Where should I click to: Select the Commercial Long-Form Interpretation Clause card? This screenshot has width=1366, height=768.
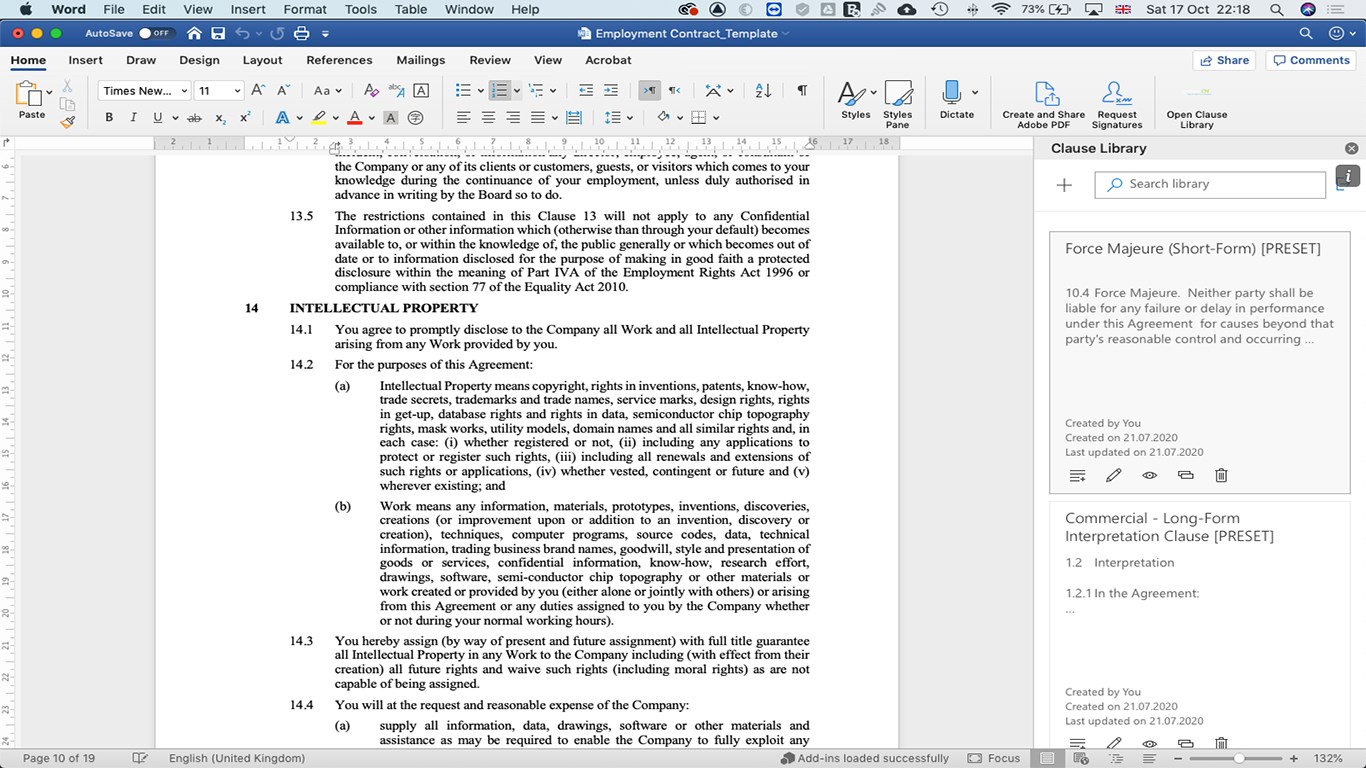[x=1199, y=625]
